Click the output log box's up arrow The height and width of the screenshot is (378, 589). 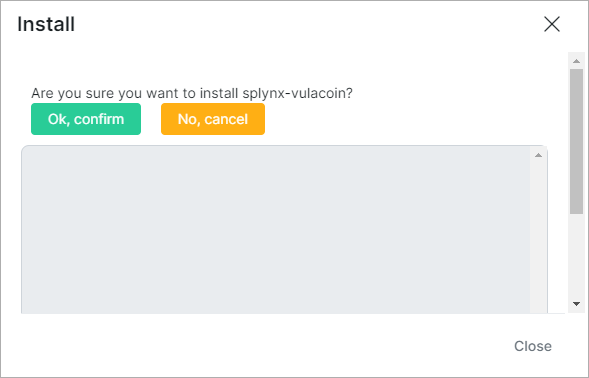(538, 155)
